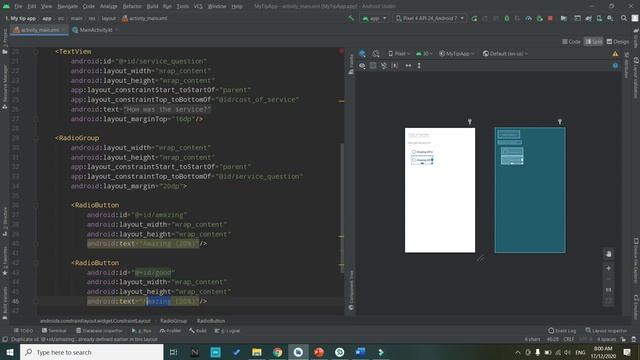Click the horizontal Guidelines arrow icon
The width and height of the screenshot is (640, 360).
[408, 65]
